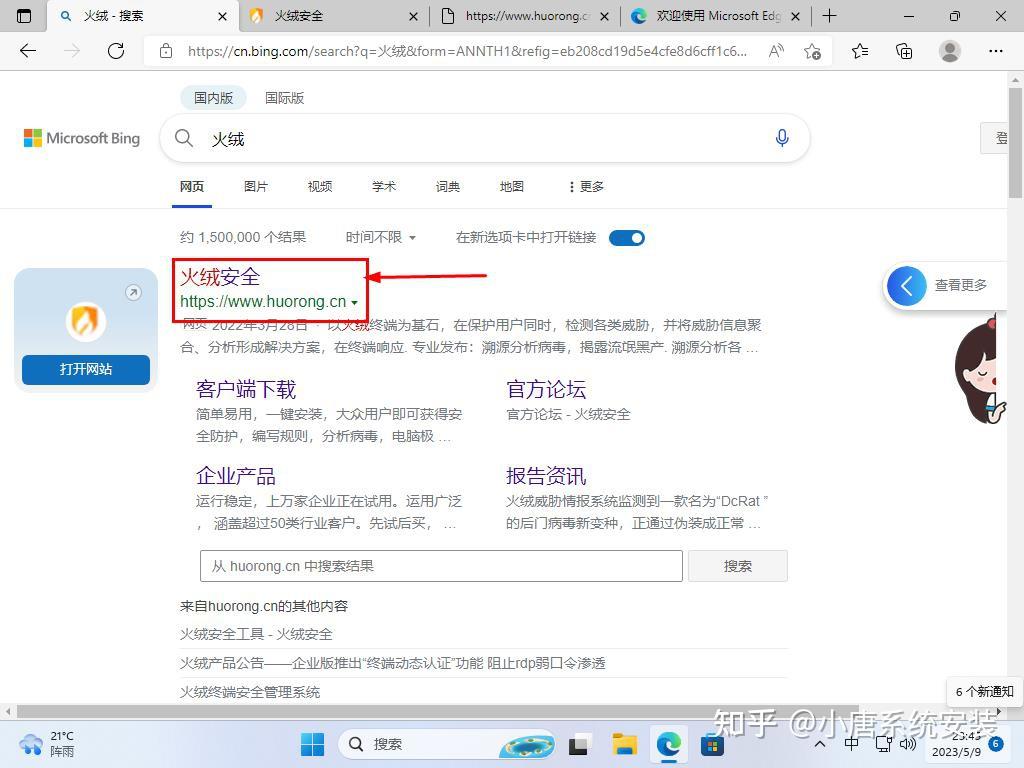Viewport: 1024px width, 768px height.
Task: Open the 火绒产品公告 rdp弱口令 link
Action: tap(392, 664)
